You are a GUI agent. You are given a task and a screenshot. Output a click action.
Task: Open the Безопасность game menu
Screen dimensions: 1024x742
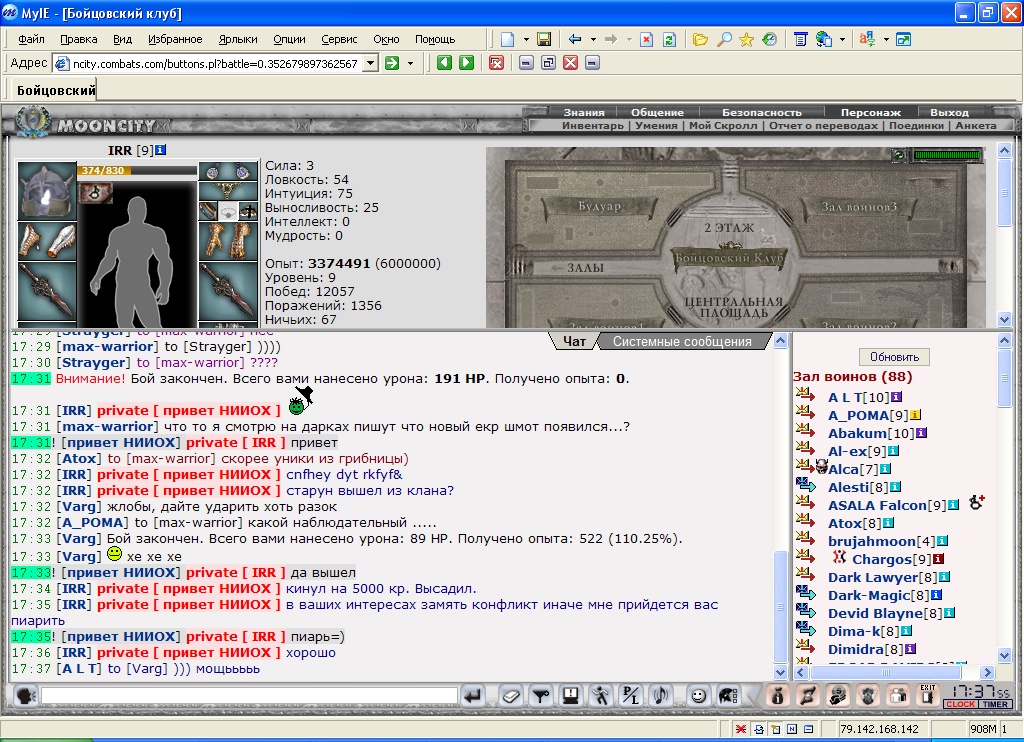tap(761, 112)
